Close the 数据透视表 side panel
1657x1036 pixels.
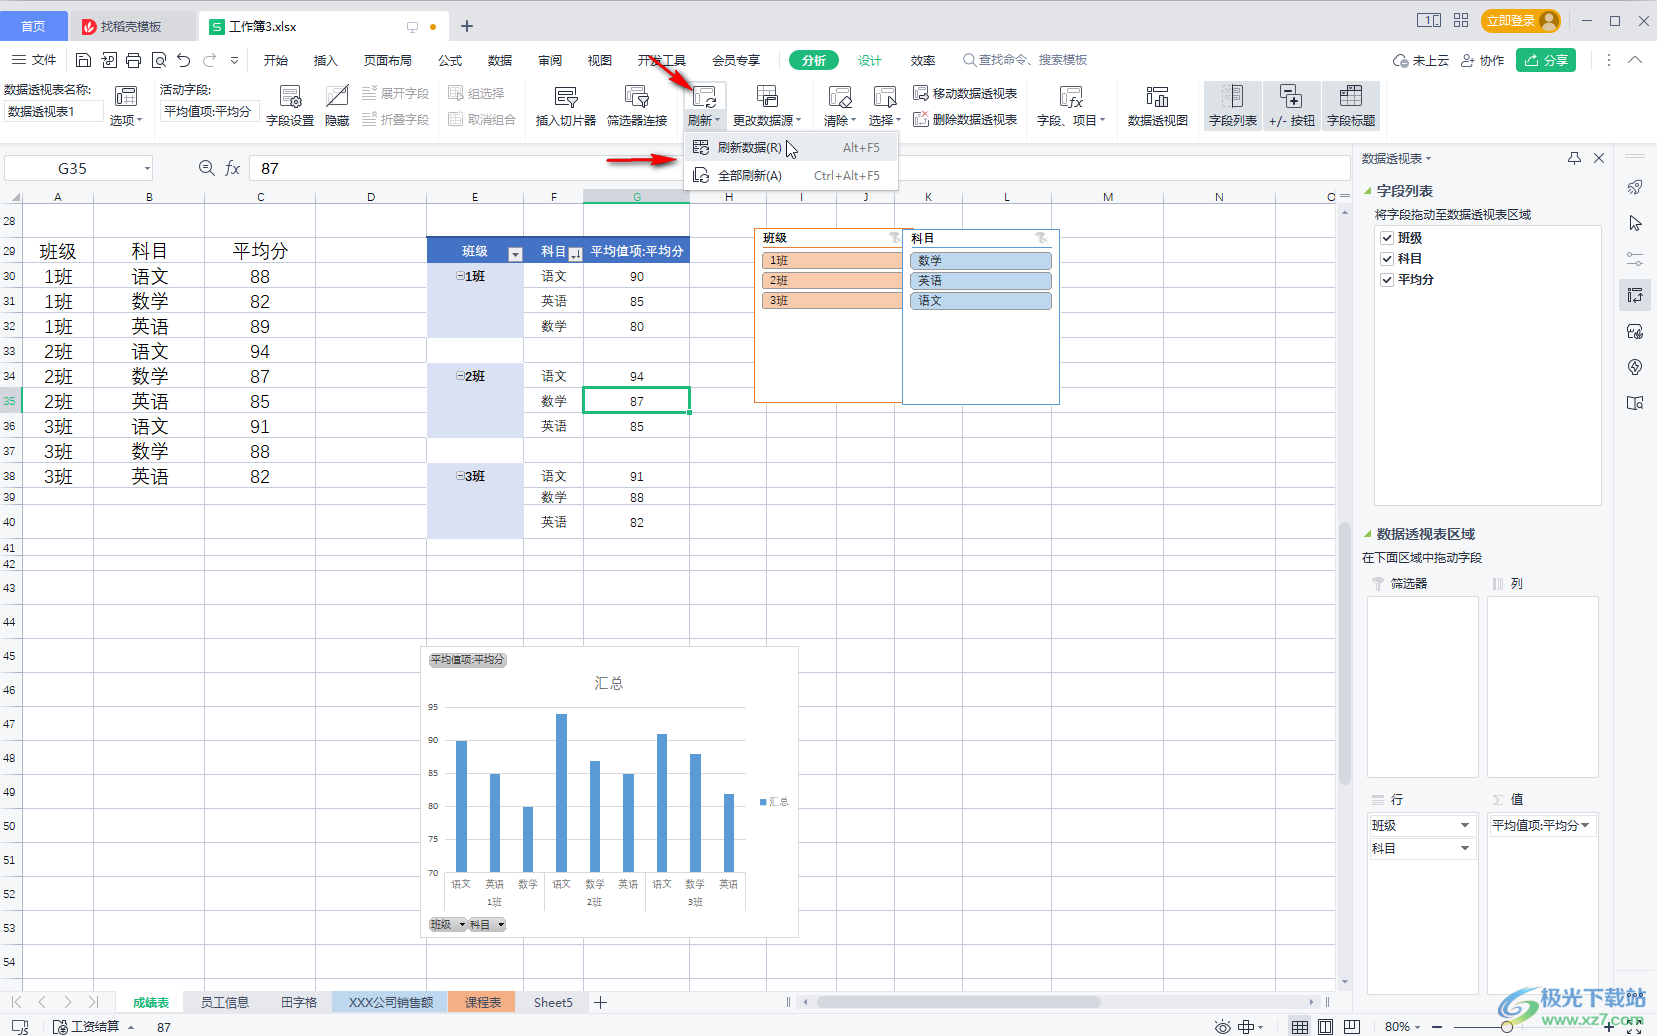pos(1599,158)
